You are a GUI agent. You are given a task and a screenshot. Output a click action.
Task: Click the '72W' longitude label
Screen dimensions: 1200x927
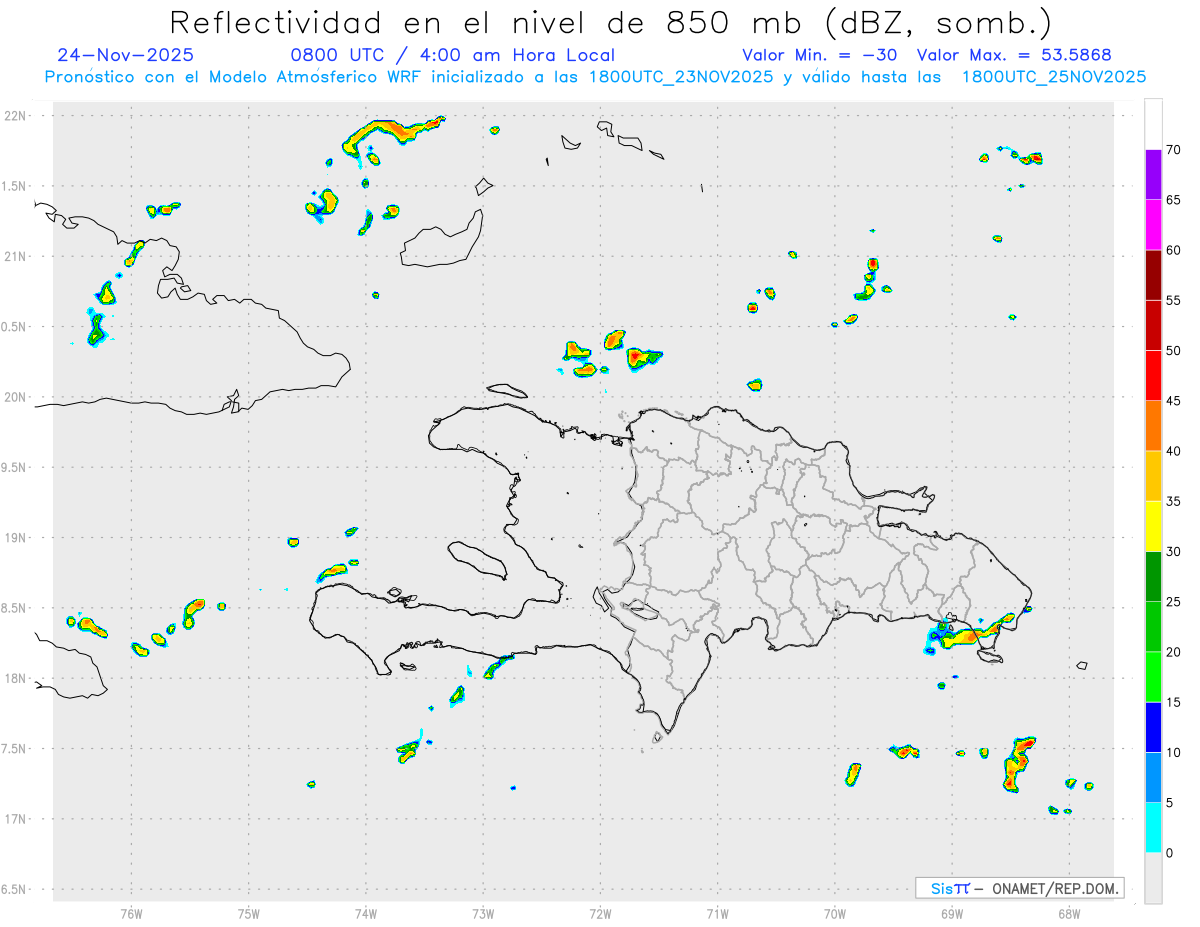600,913
